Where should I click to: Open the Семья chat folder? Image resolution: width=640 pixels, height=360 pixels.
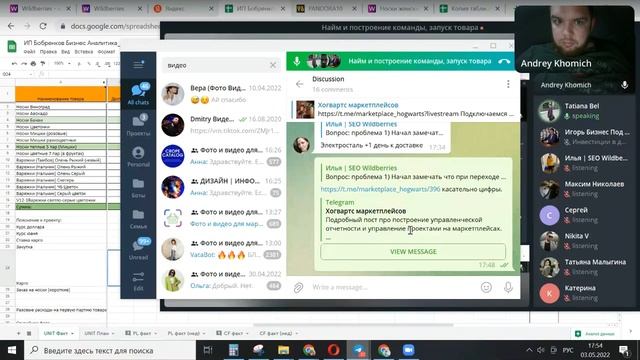pos(138,218)
